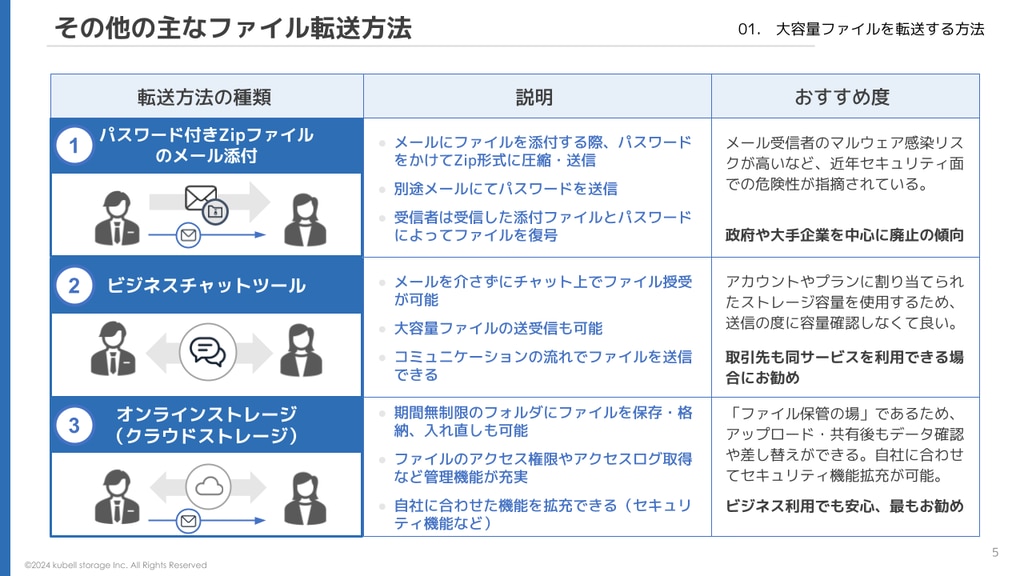Screen dimensions: 1024x576
Task: Select the chat bubble icon in row 2
Action: (x=208, y=352)
